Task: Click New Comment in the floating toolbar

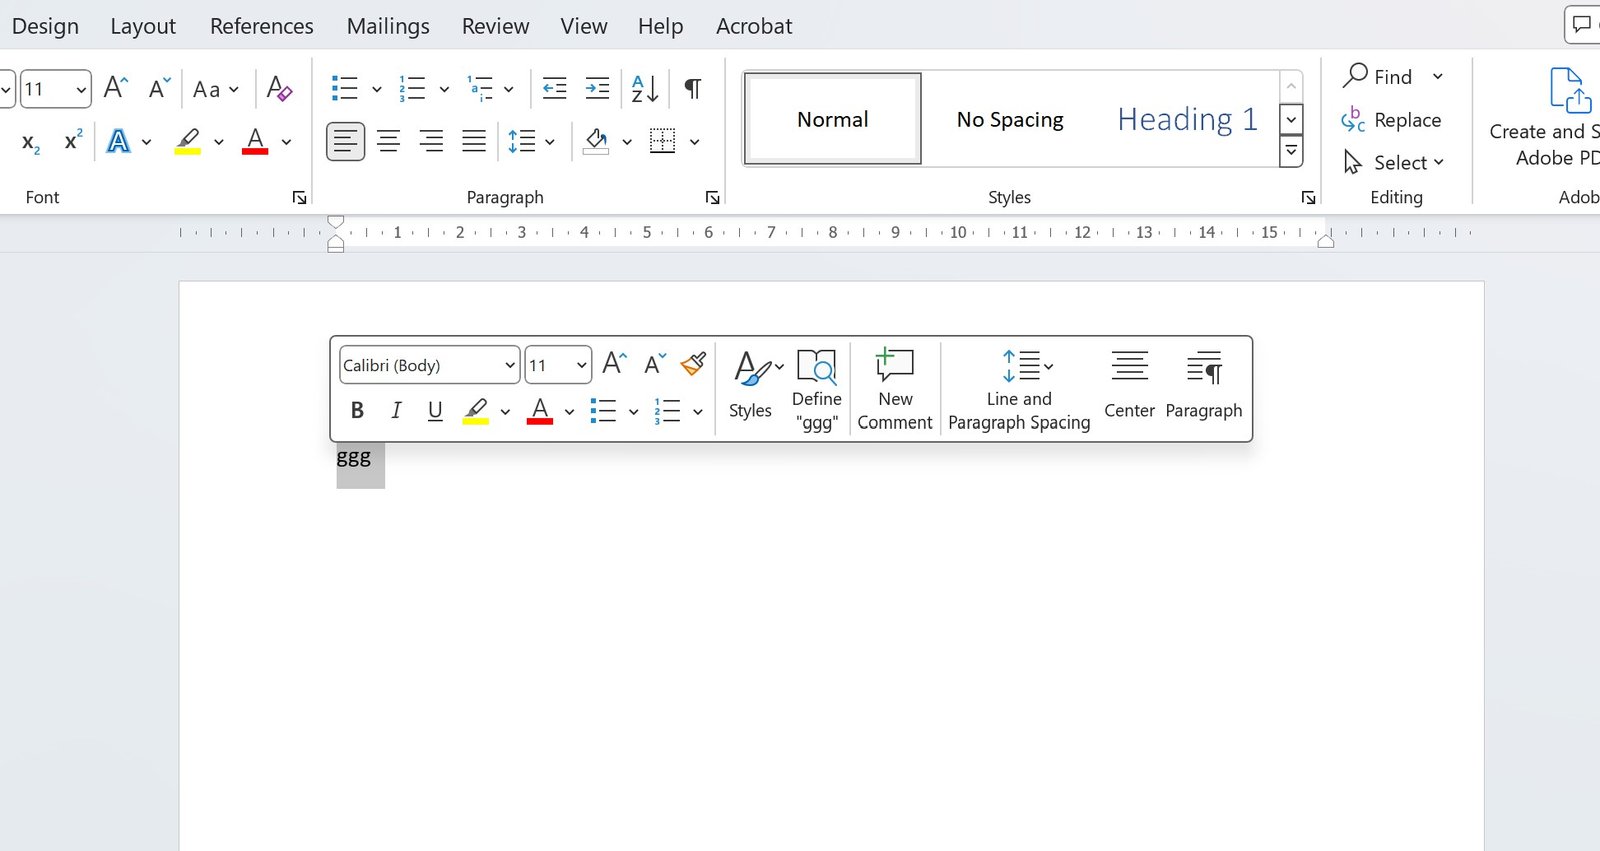Action: (894, 389)
